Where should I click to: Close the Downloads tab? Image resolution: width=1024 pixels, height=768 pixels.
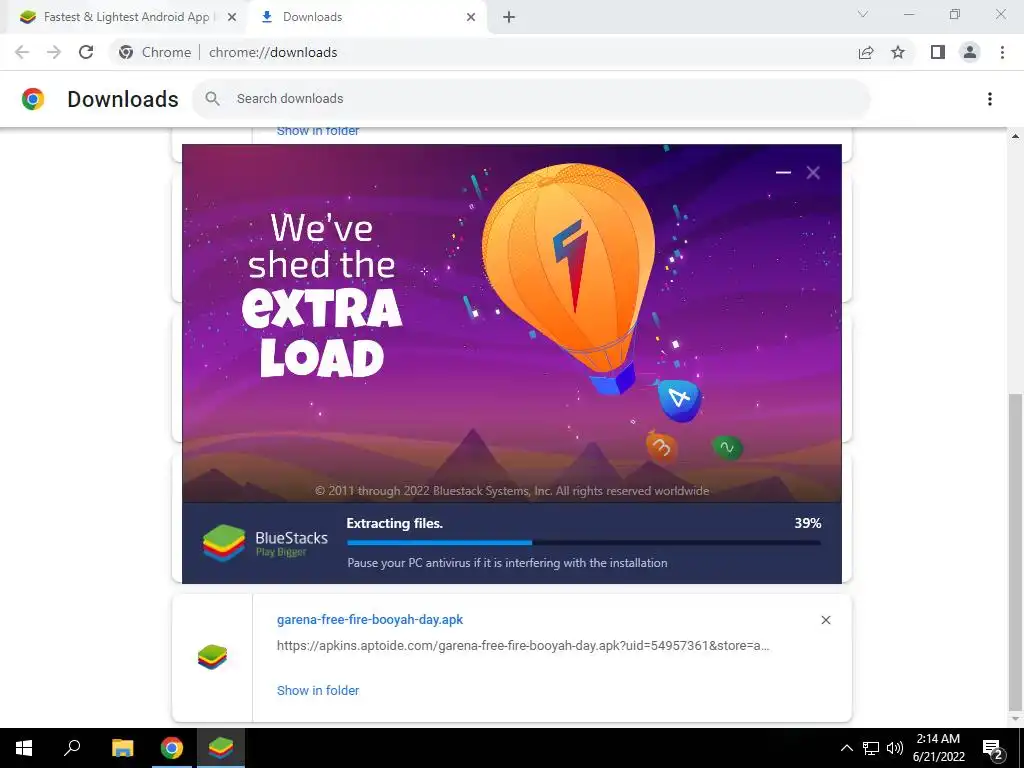(x=471, y=17)
